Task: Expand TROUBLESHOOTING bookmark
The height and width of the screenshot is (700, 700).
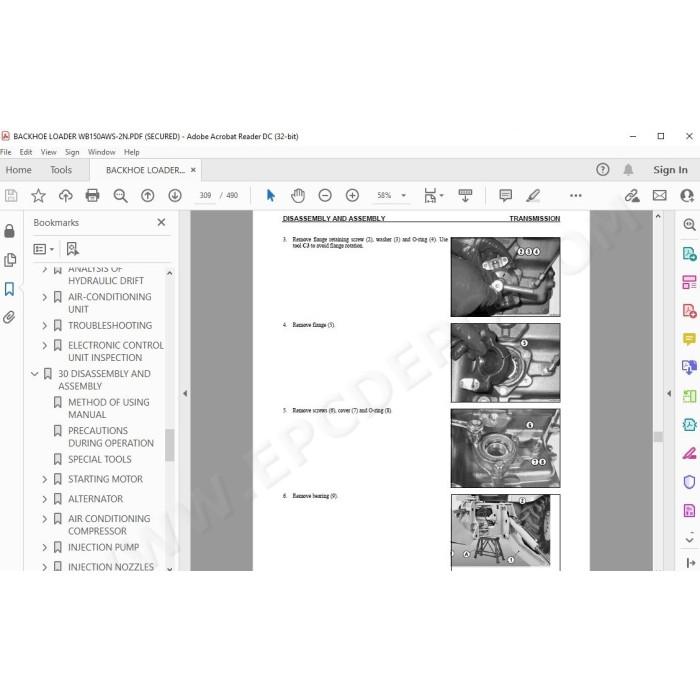Action: 44,326
